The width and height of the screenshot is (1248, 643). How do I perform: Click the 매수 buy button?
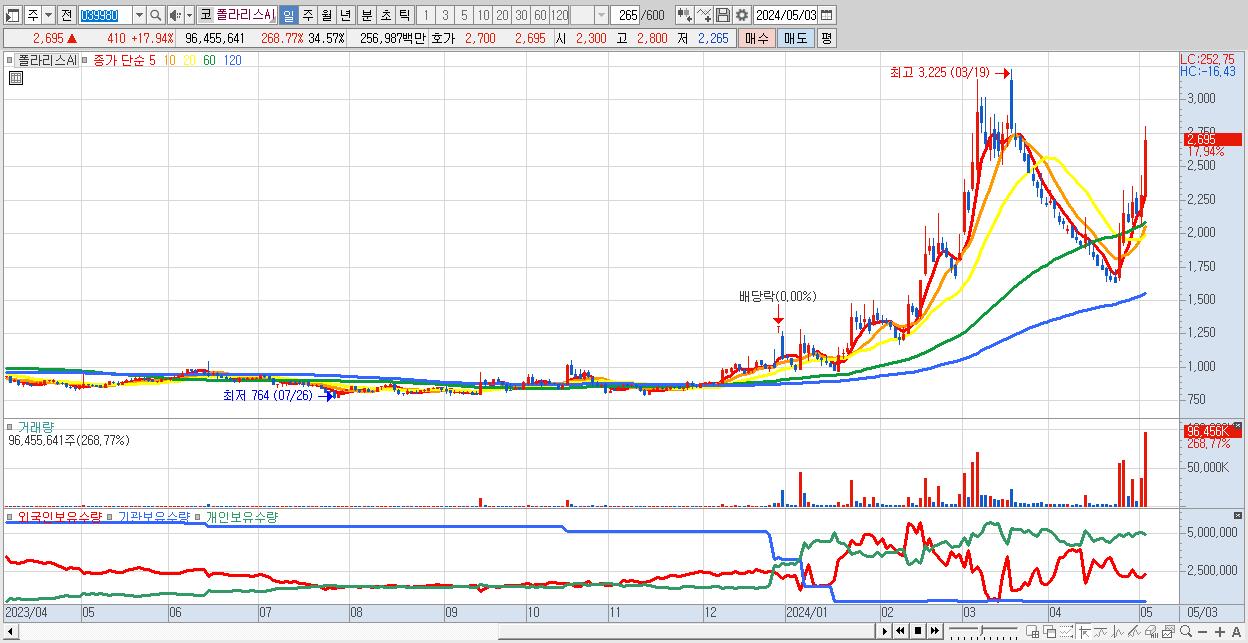click(x=757, y=38)
